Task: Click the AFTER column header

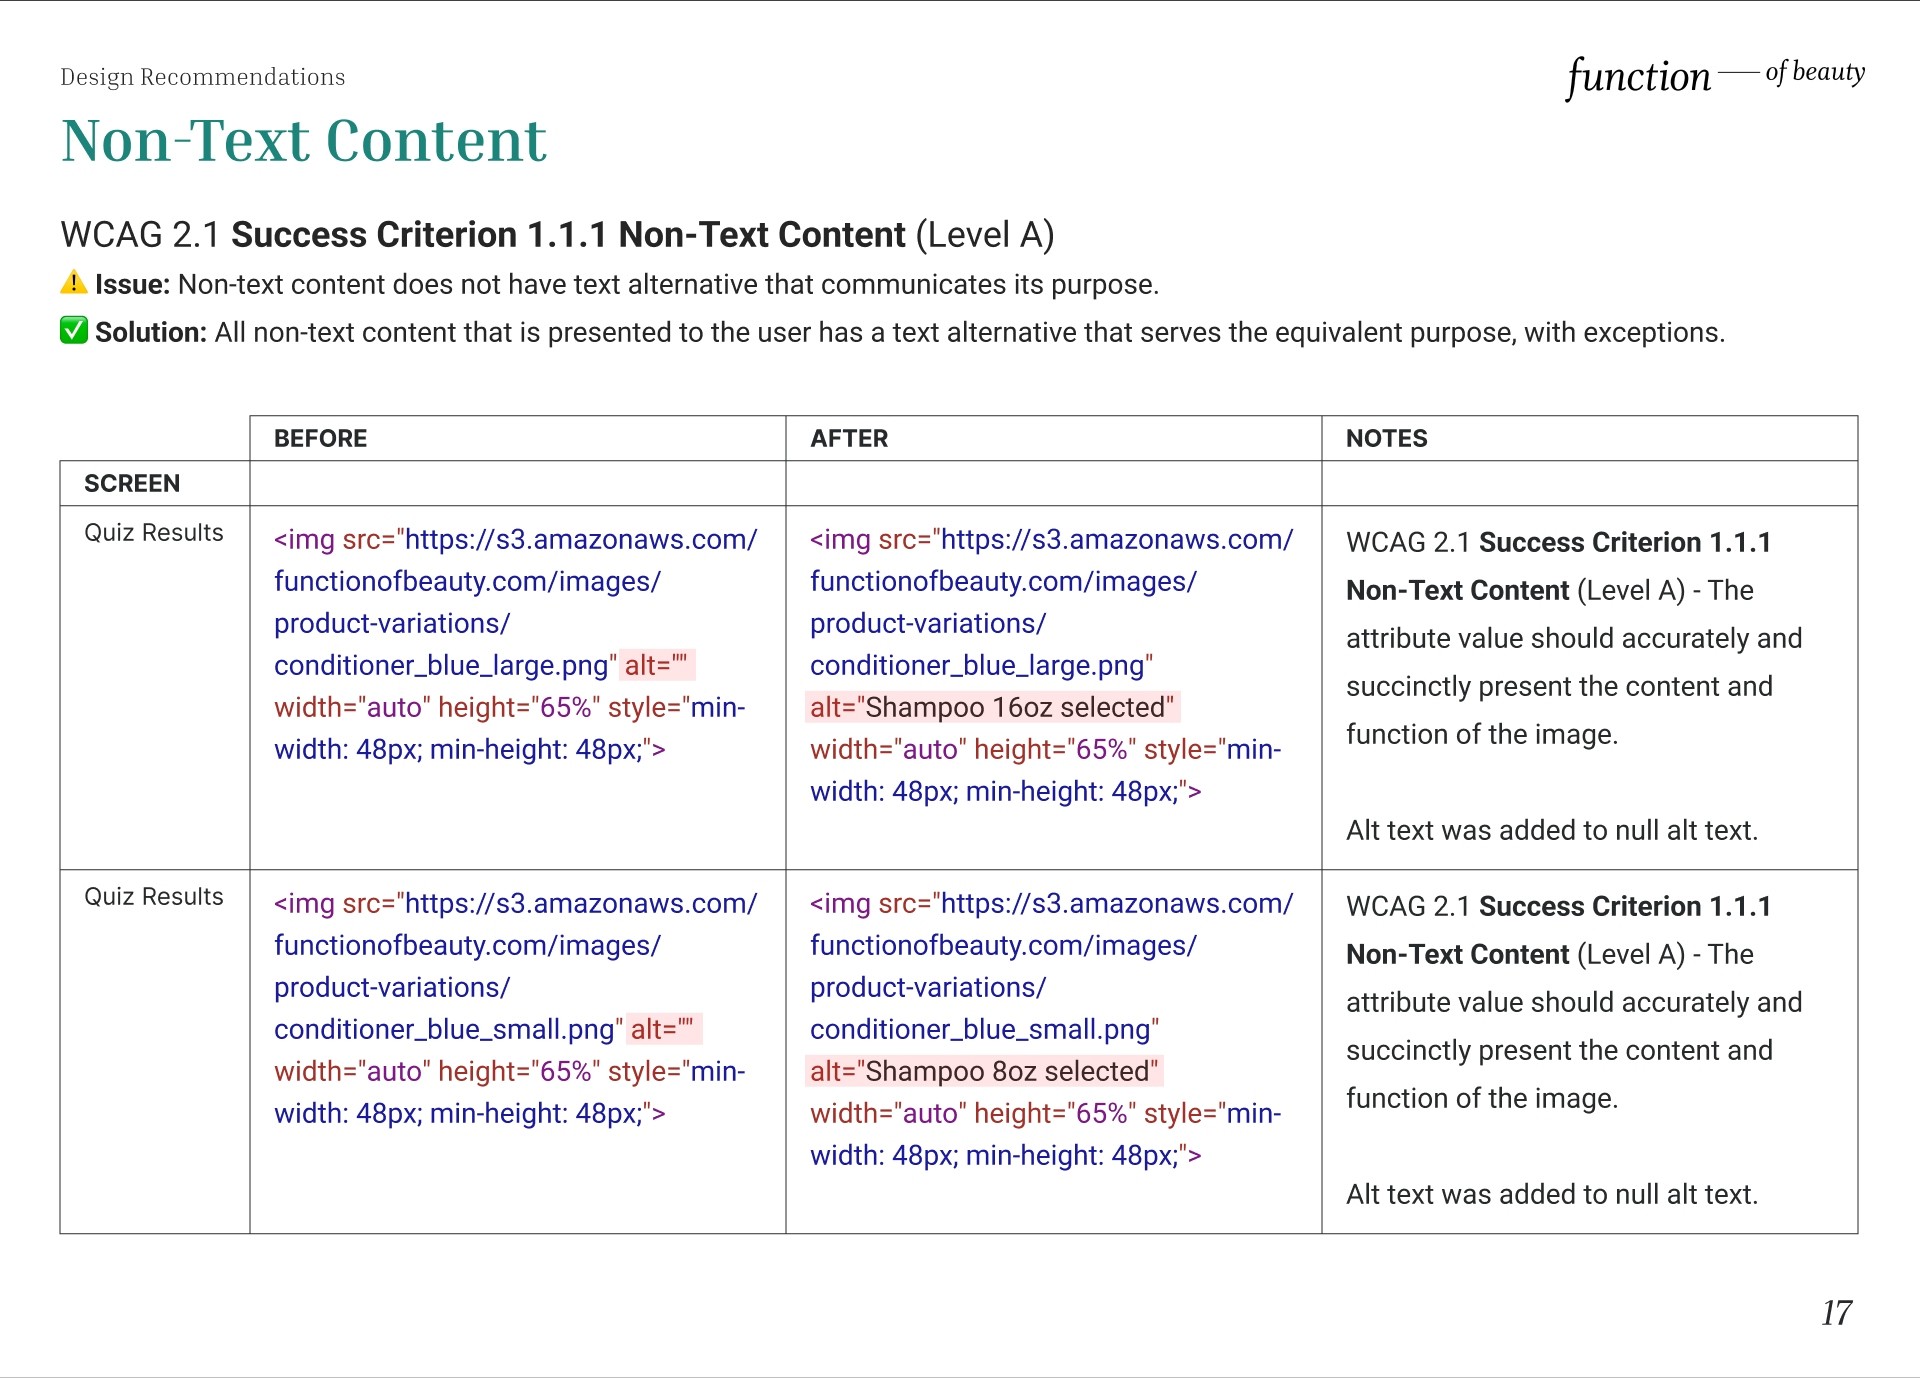Action: pyautogui.click(x=849, y=438)
